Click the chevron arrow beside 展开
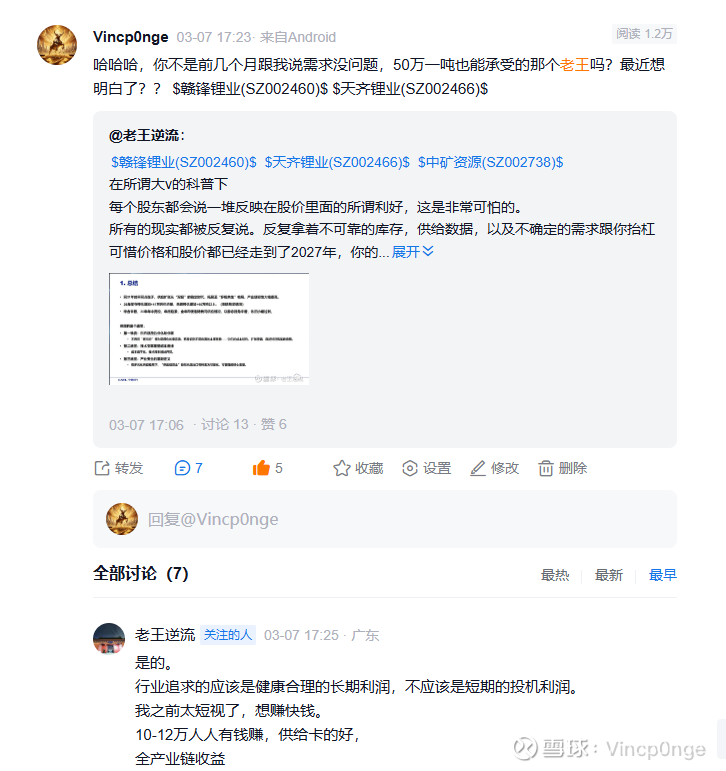Image resolution: width=726 pixels, height=771 pixels. pos(428,251)
